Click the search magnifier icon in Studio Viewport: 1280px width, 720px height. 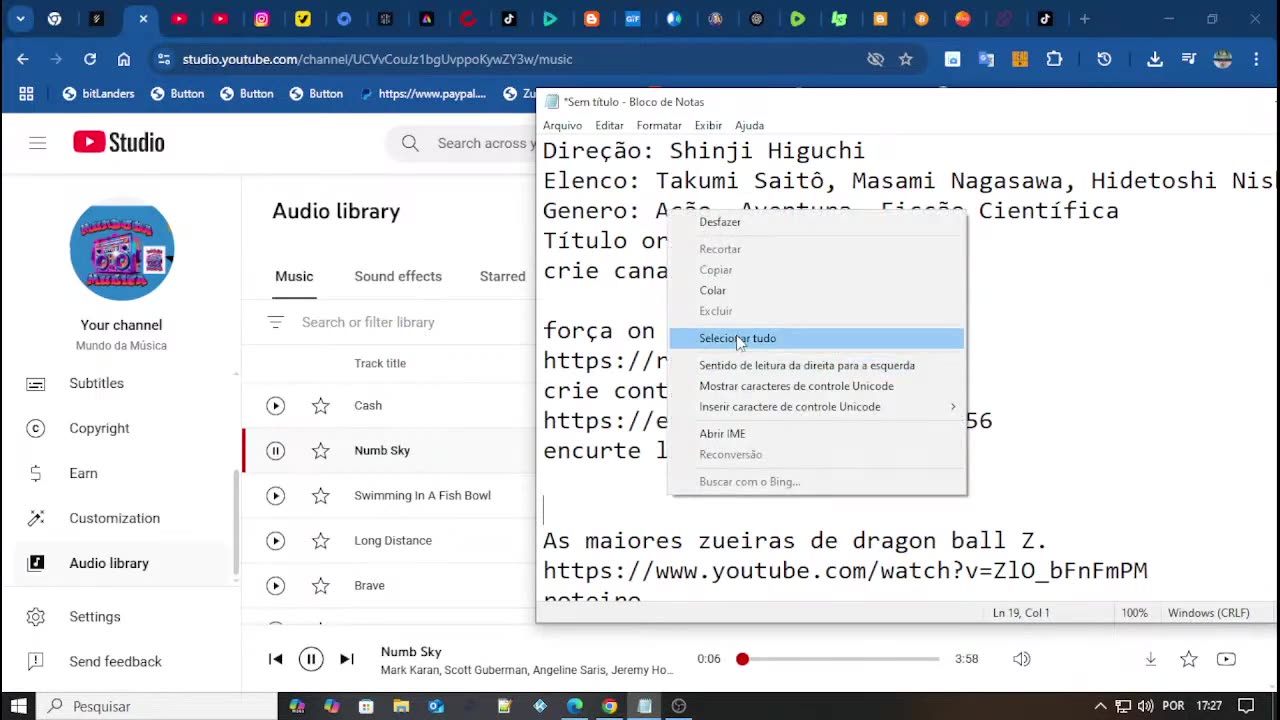click(410, 144)
